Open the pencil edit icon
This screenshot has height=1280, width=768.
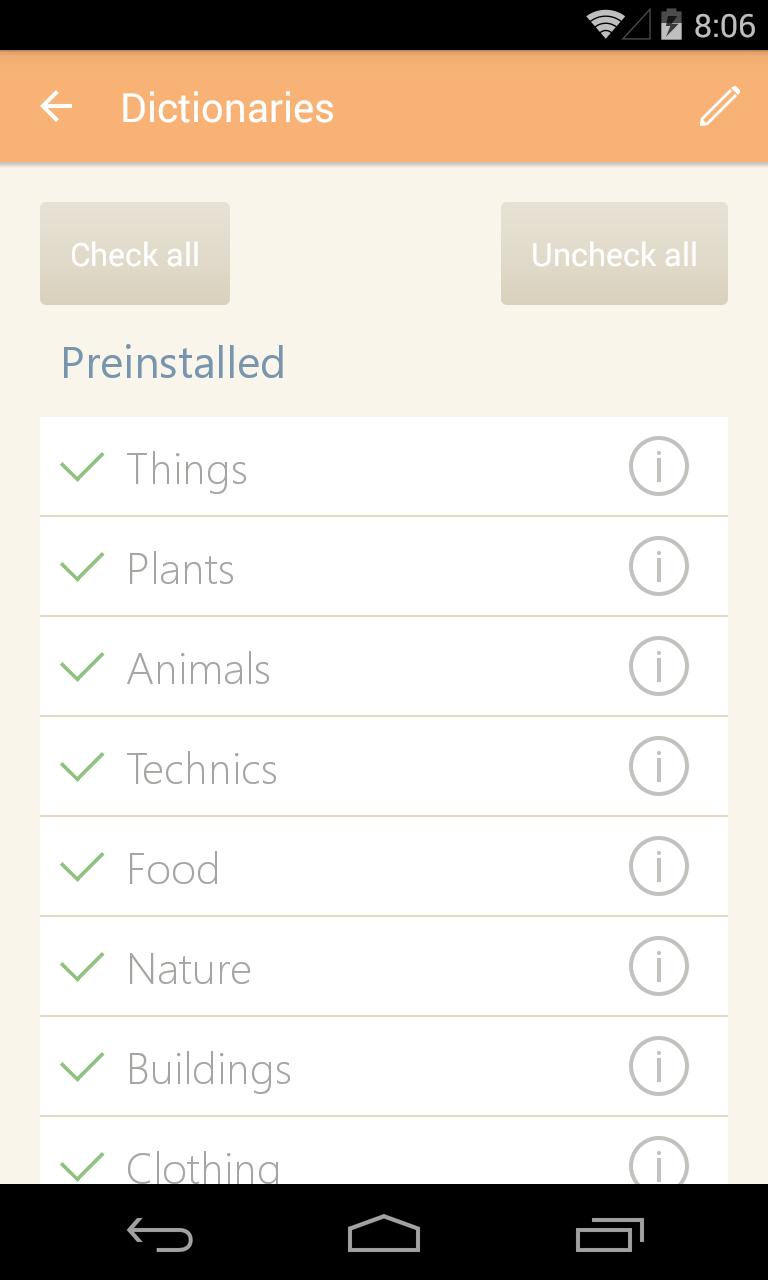tap(719, 107)
